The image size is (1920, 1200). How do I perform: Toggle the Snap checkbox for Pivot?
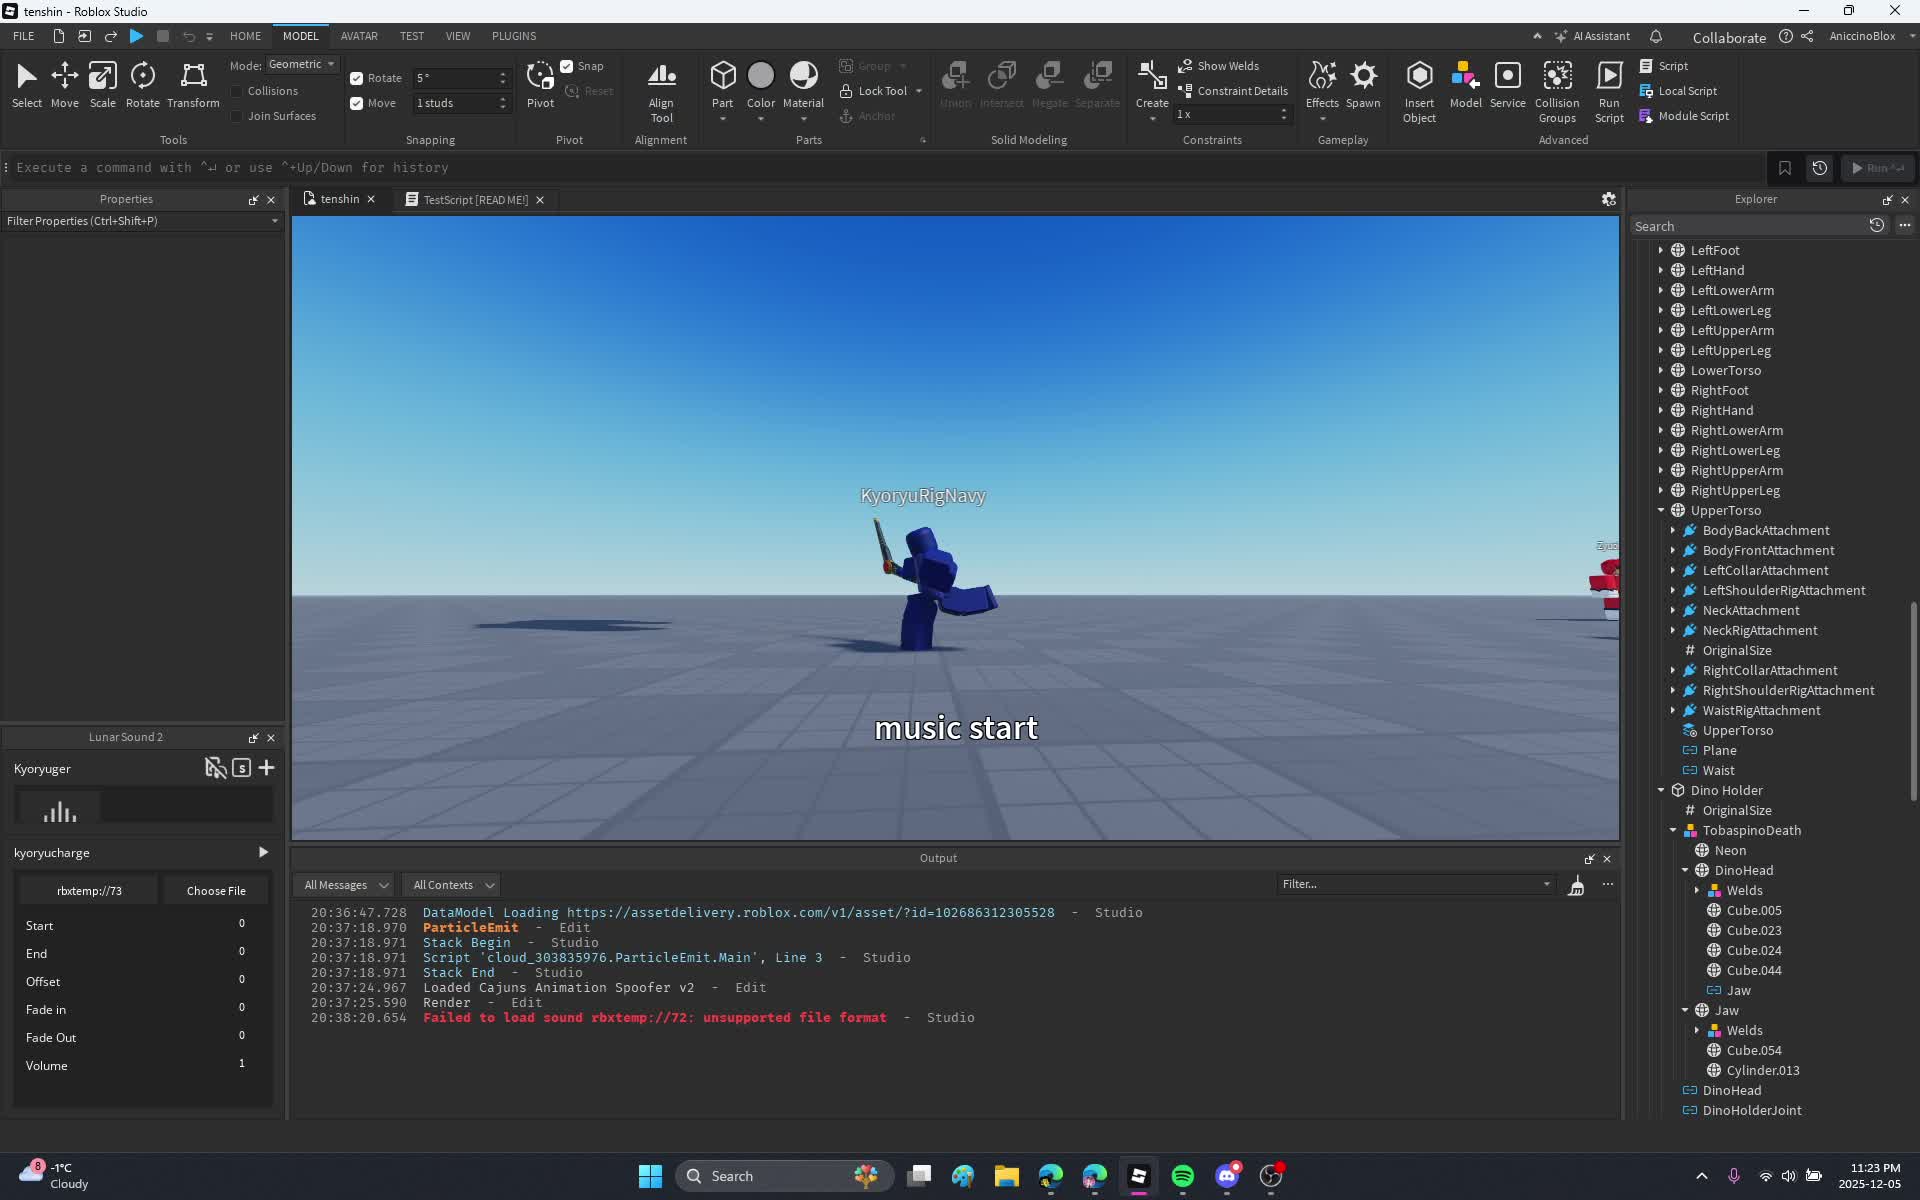567,66
